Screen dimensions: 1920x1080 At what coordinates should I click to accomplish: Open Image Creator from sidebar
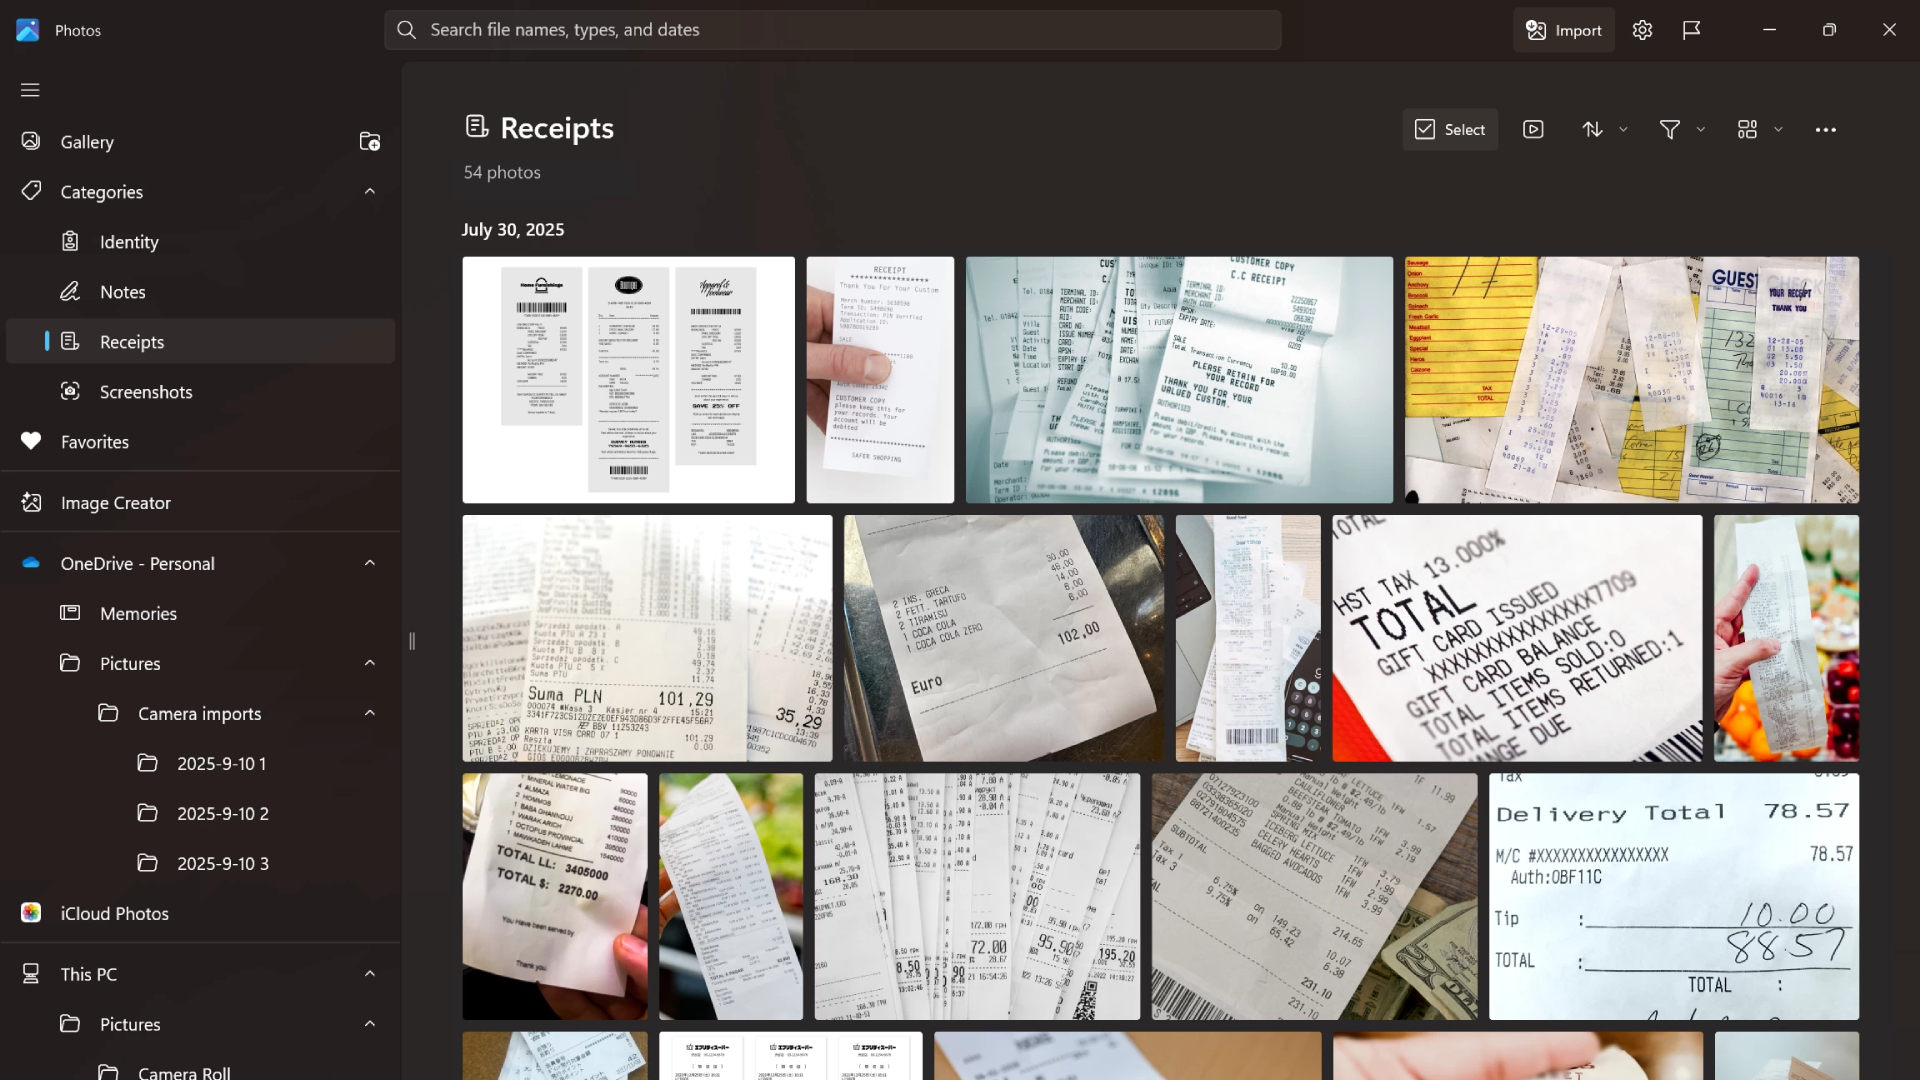[x=115, y=503]
